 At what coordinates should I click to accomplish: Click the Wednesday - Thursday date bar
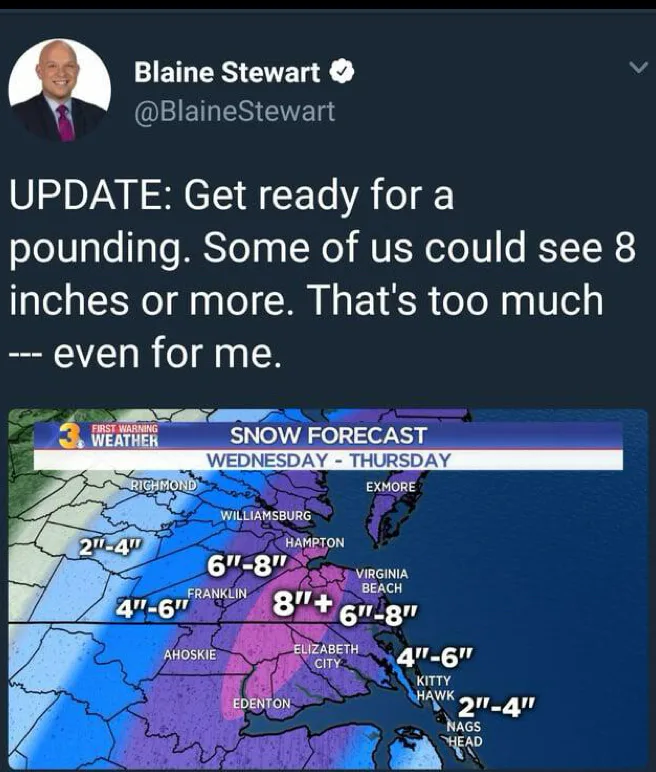328,460
